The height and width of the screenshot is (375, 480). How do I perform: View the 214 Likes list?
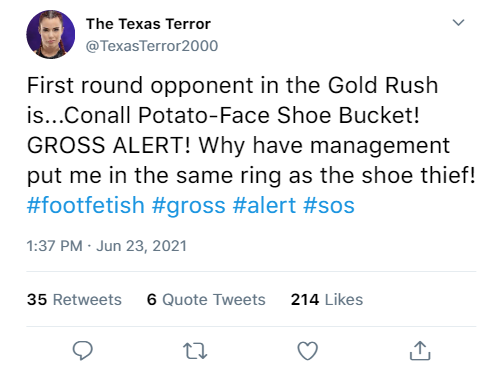pos(327,299)
